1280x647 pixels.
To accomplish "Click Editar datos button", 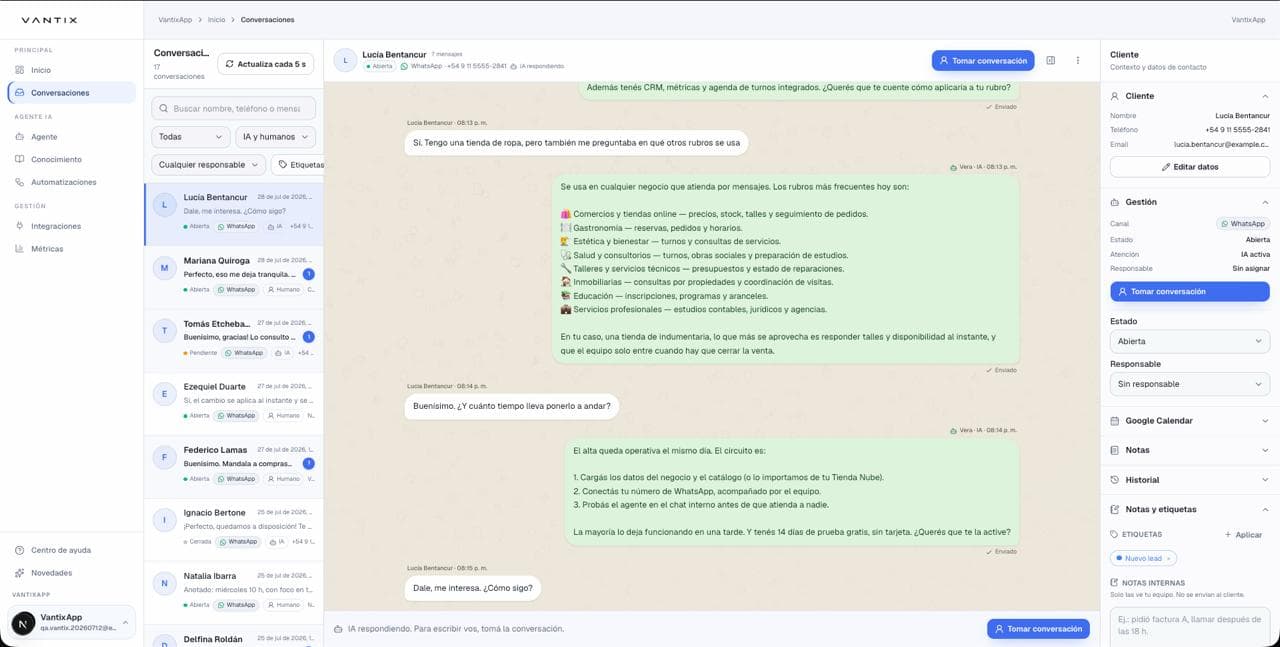I will [1190, 167].
